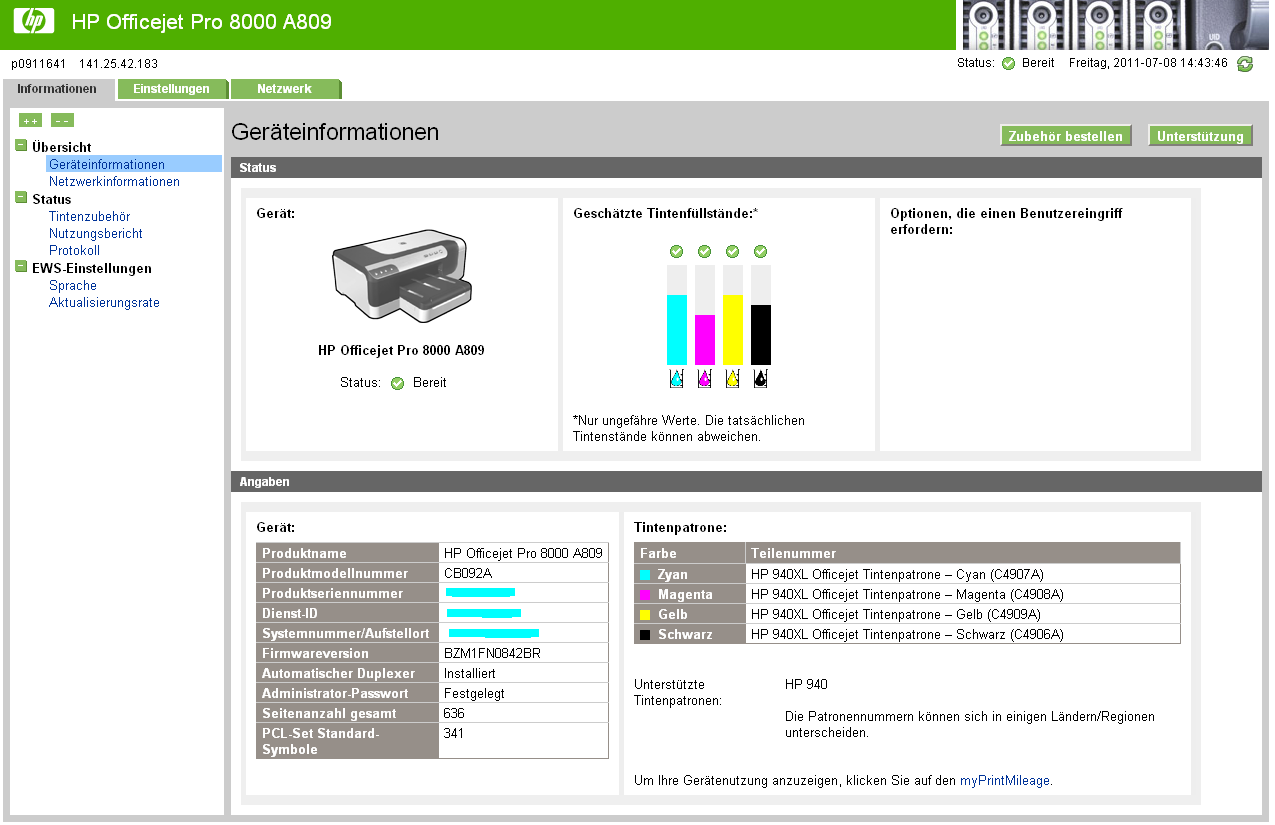Click the printer status lights image in header
Image resolution: width=1275 pixels, height=825 pixels.
click(1116, 25)
